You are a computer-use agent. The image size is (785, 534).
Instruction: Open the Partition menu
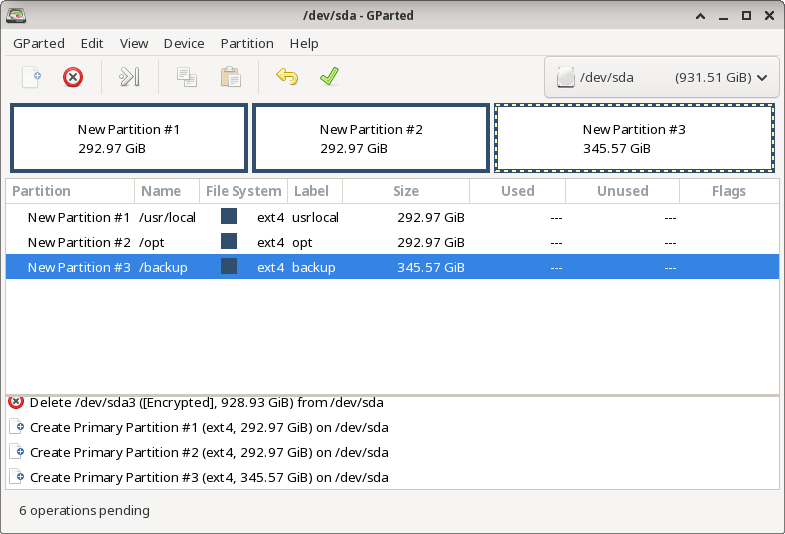tap(247, 44)
